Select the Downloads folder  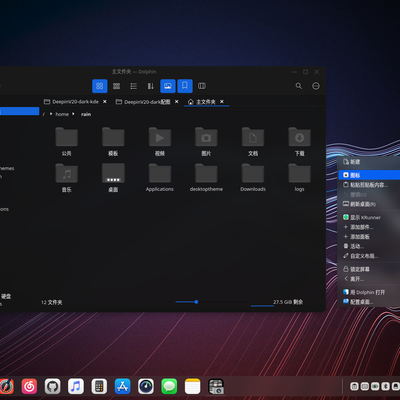point(253,178)
